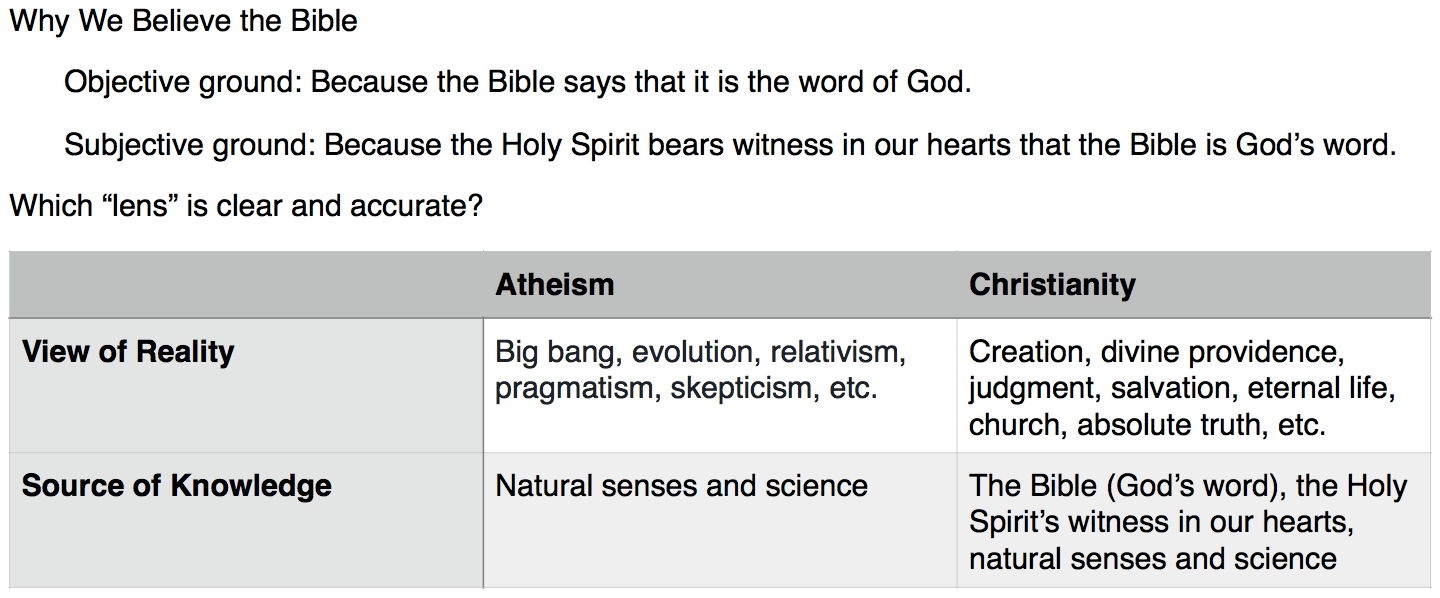This screenshot has height=598, width=1440.
Task: Click the empty top-left table header cell
Action: pos(246,285)
